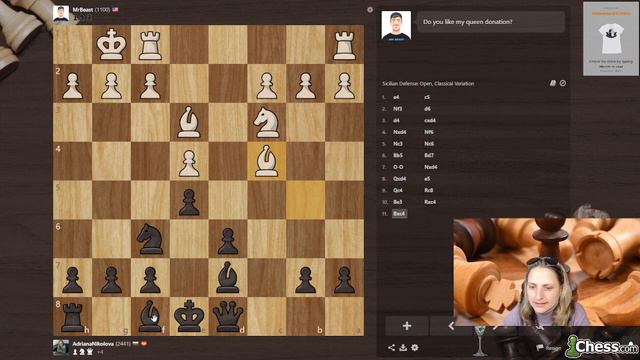
Task: Click the Resign flag button
Action: [549, 348]
